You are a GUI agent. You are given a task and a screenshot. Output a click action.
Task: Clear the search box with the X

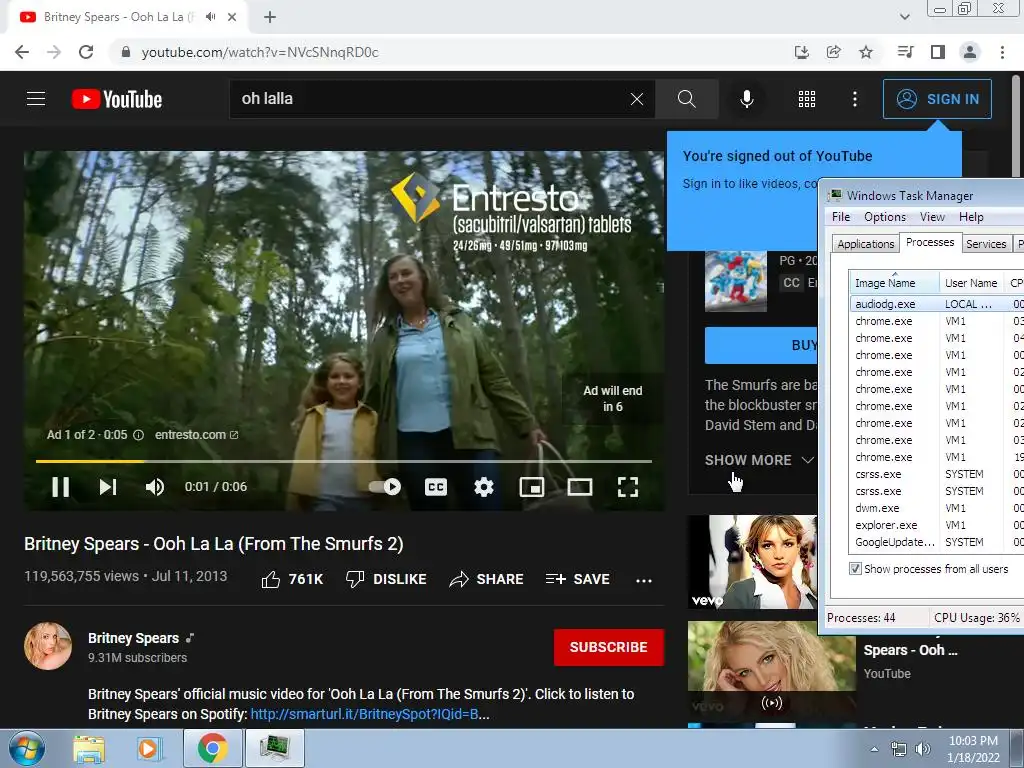pos(637,99)
